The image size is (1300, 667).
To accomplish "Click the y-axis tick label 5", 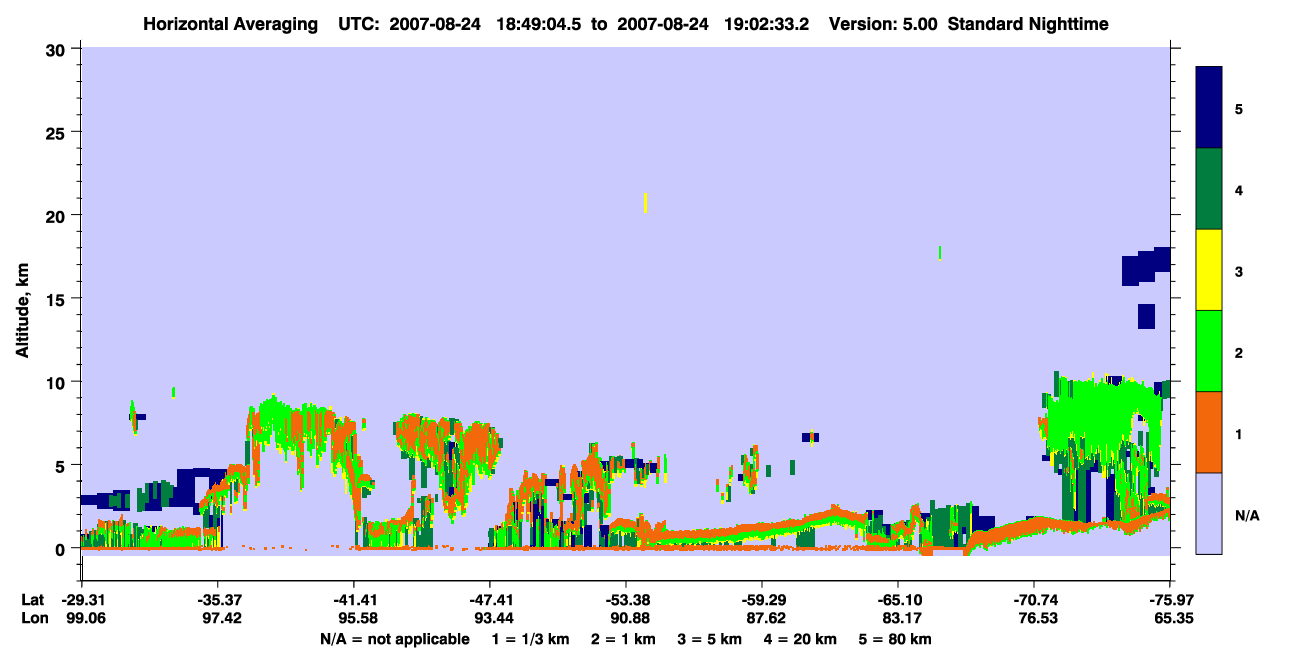I will tap(62, 465).
